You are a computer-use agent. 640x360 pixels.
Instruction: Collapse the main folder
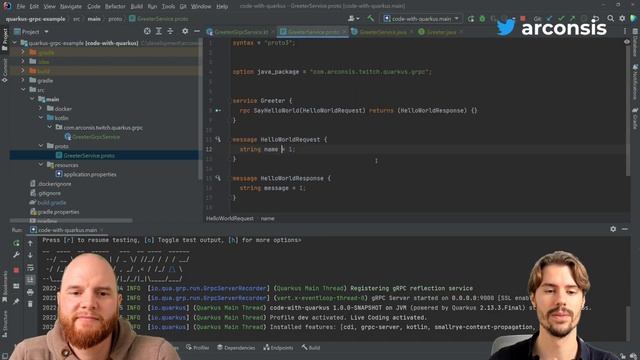(32, 99)
